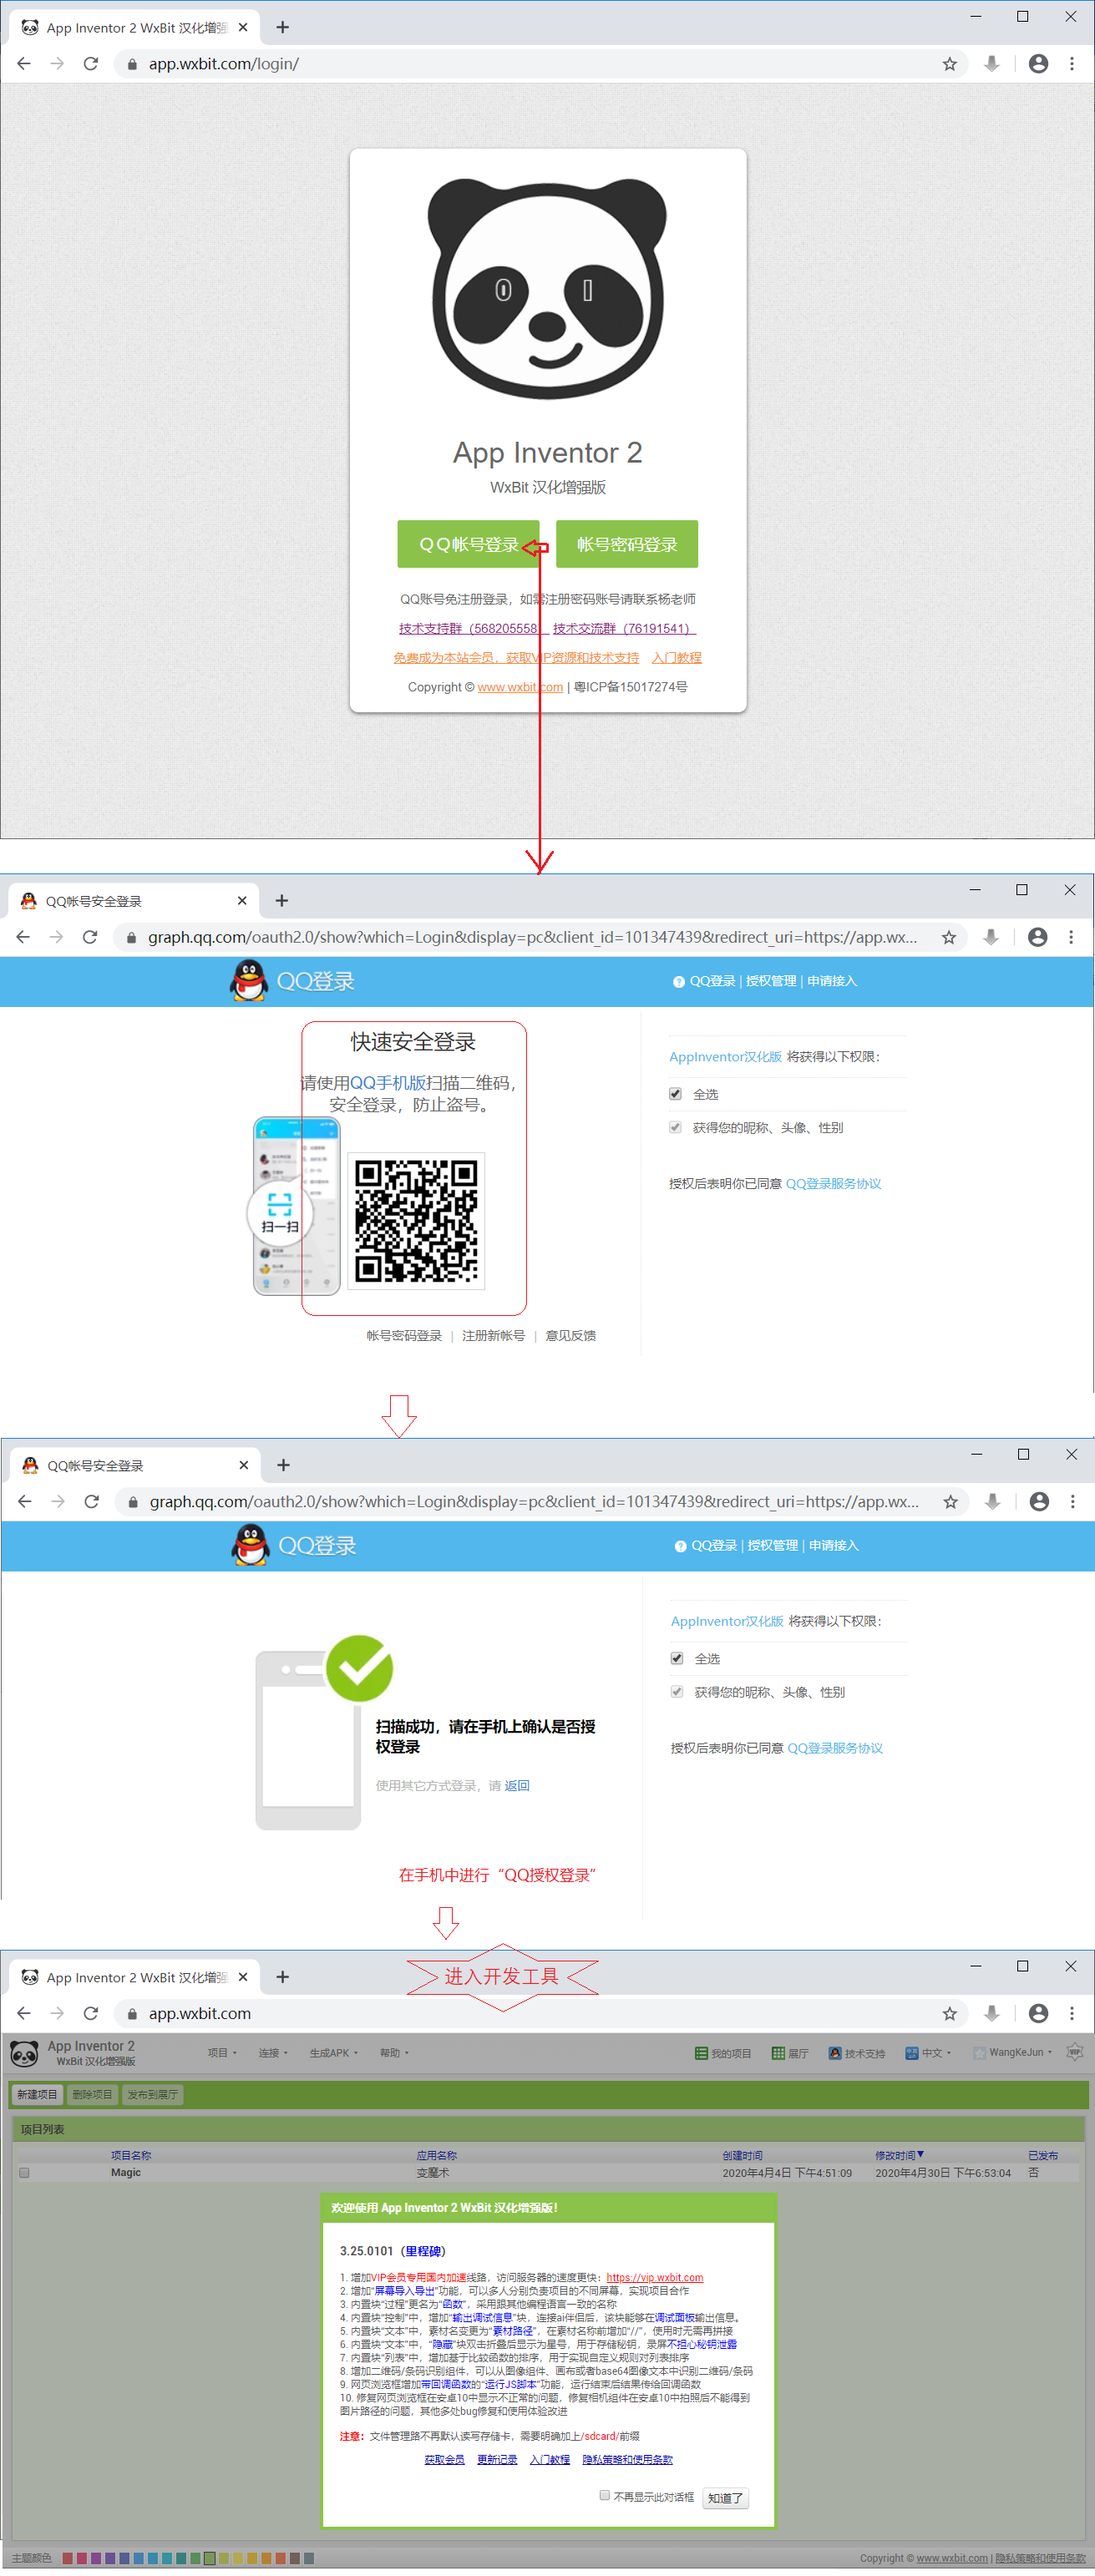This screenshot has height=2576, width=1095.
Task: Click the 返回 link in the scan-success window
Action: (x=517, y=1786)
